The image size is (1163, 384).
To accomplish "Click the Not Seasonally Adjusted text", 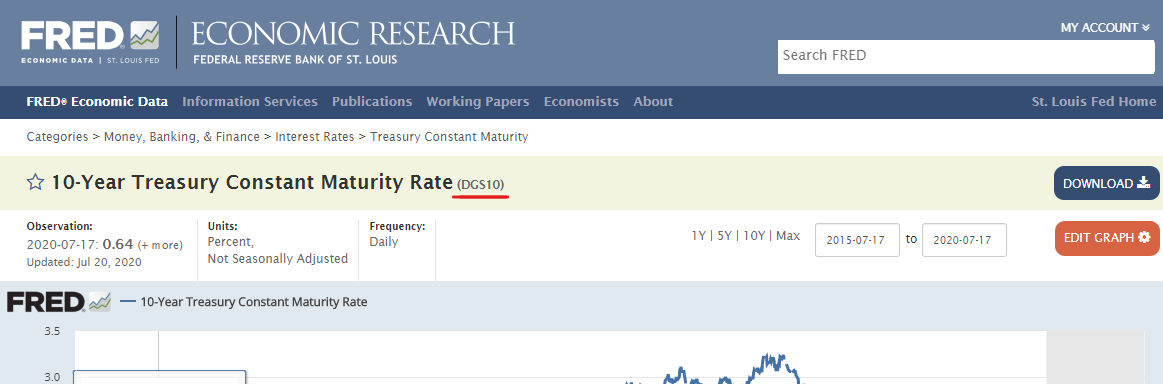I will (277, 259).
